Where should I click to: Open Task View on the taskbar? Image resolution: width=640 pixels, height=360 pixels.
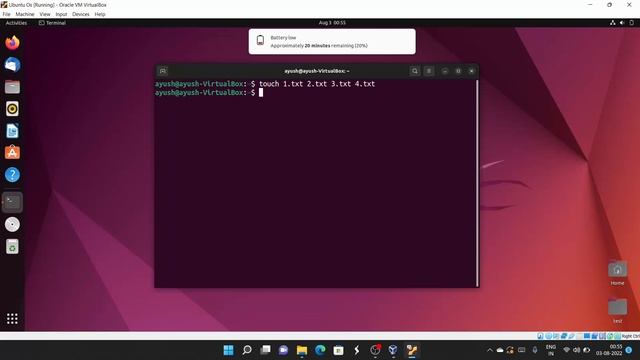(x=265, y=350)
